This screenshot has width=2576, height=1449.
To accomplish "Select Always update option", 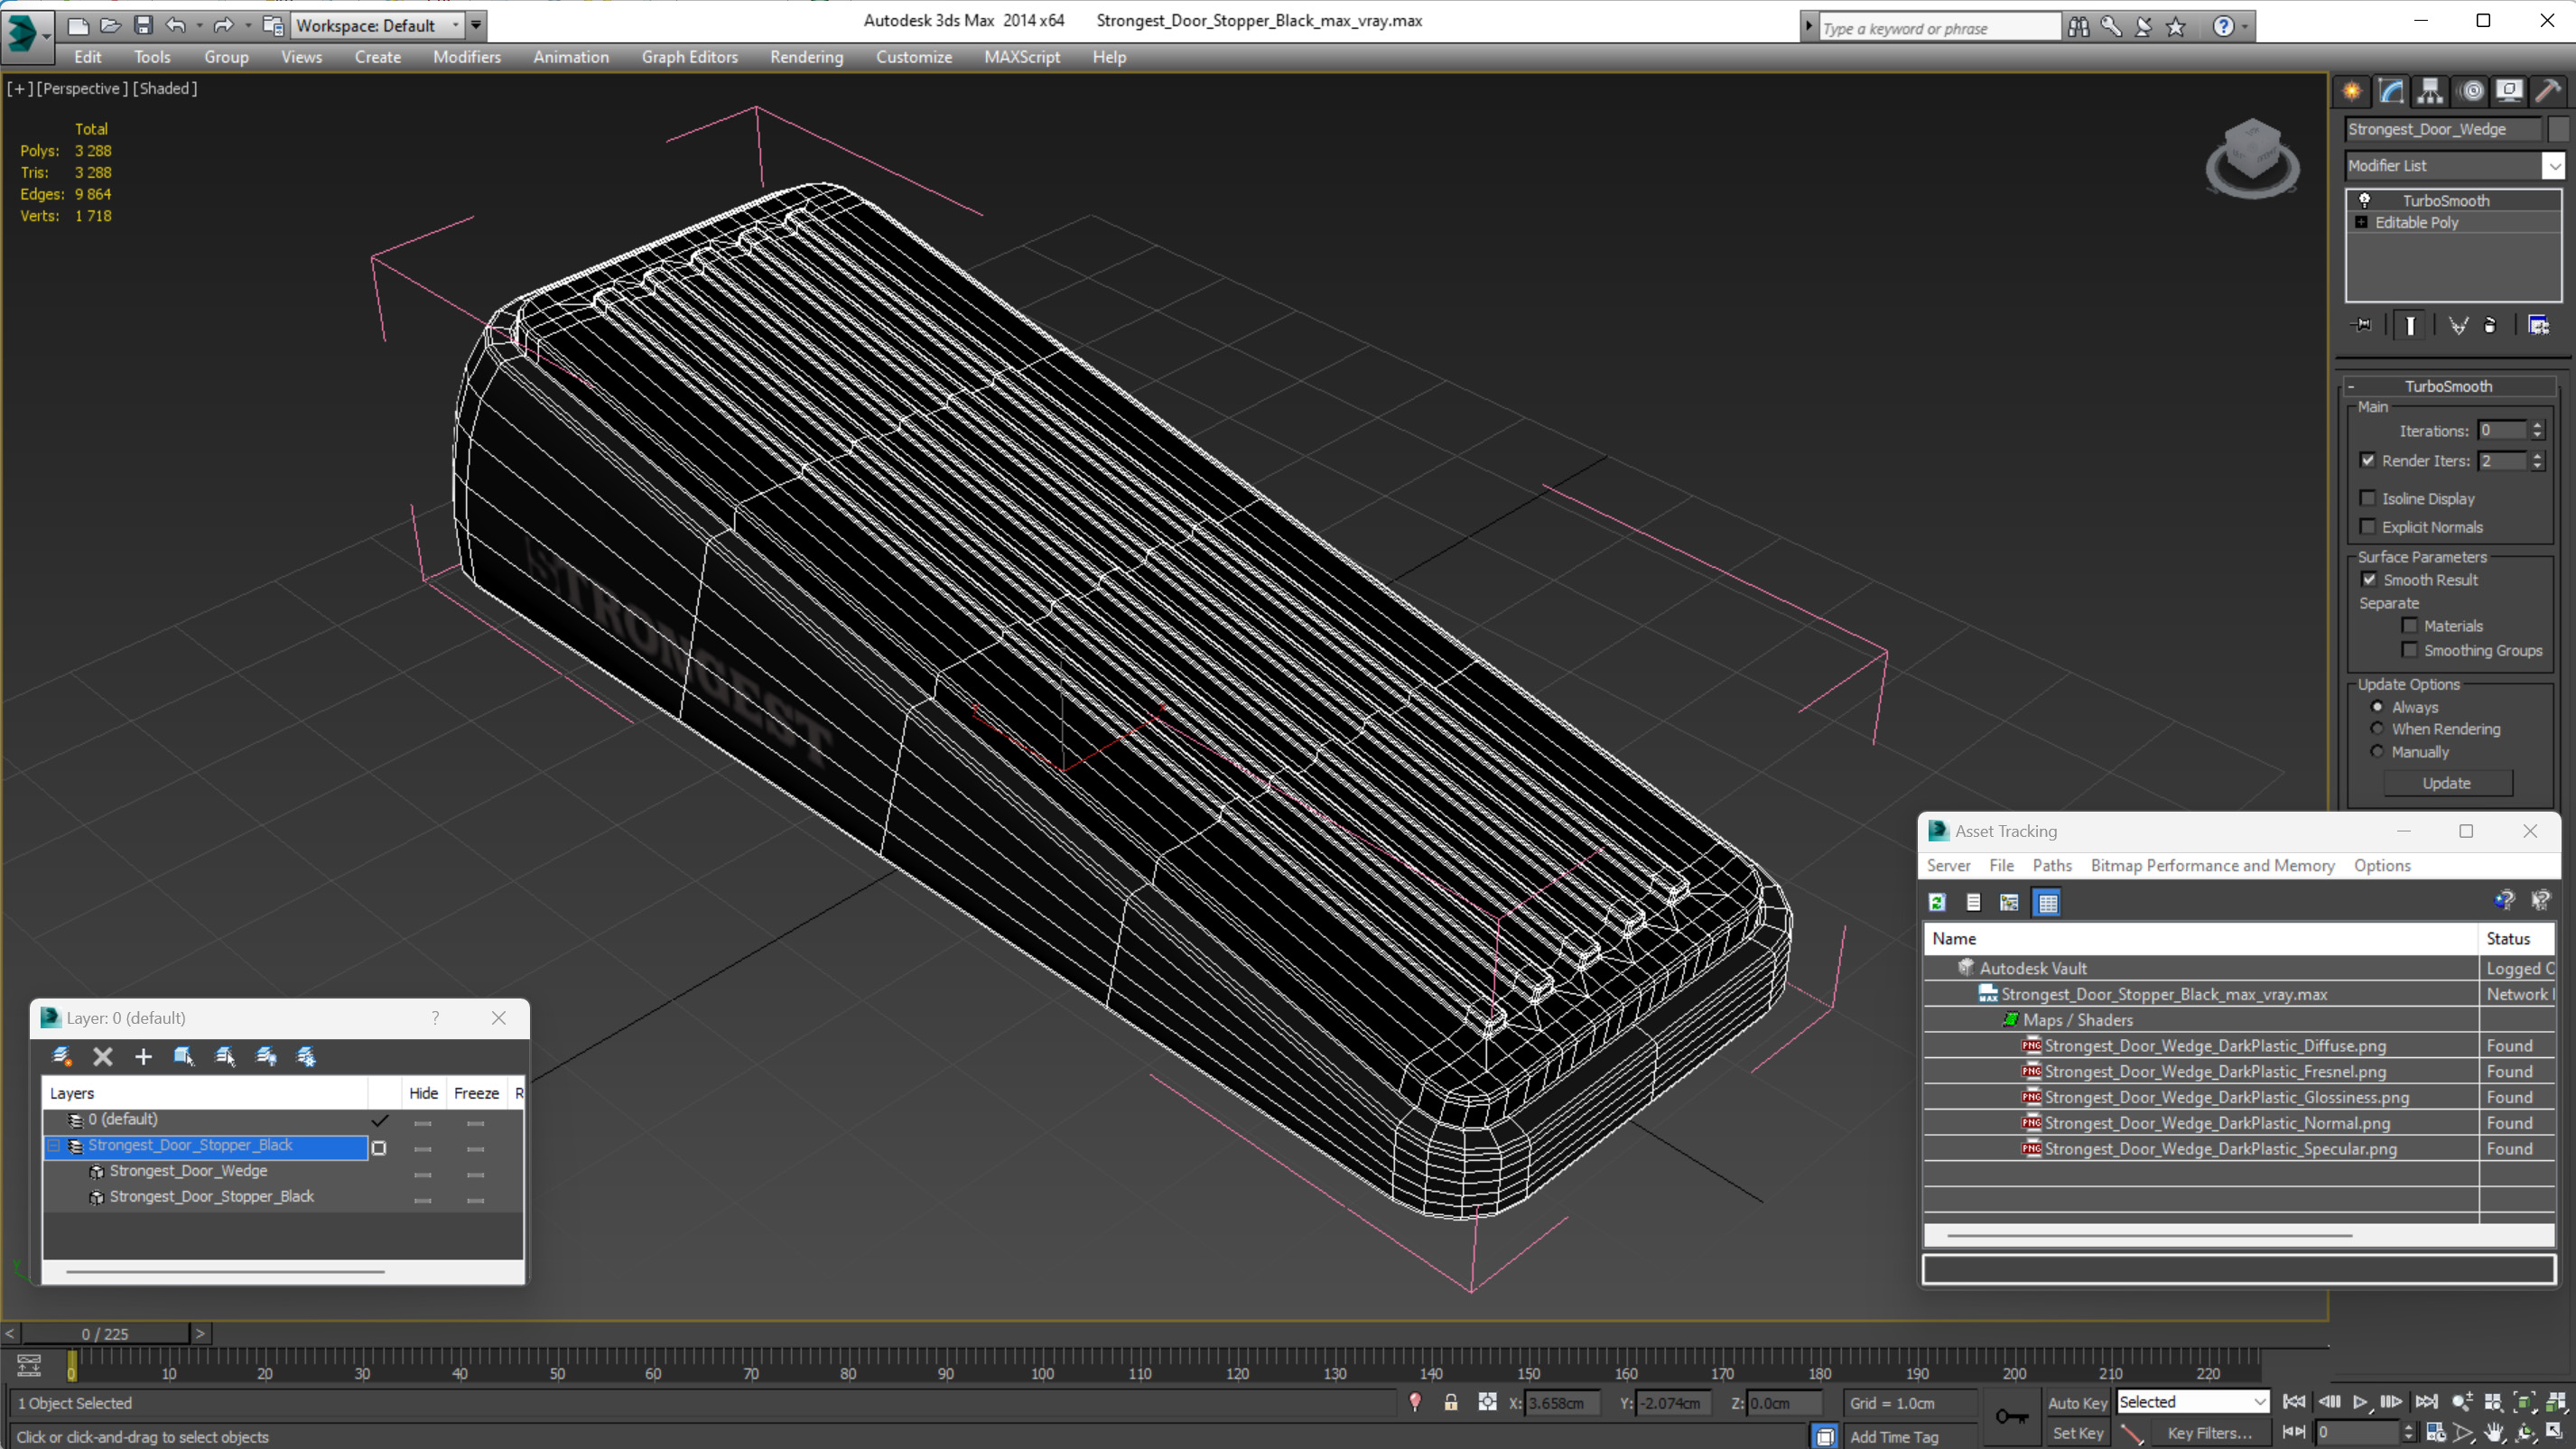I will [x=2378, y=707].
